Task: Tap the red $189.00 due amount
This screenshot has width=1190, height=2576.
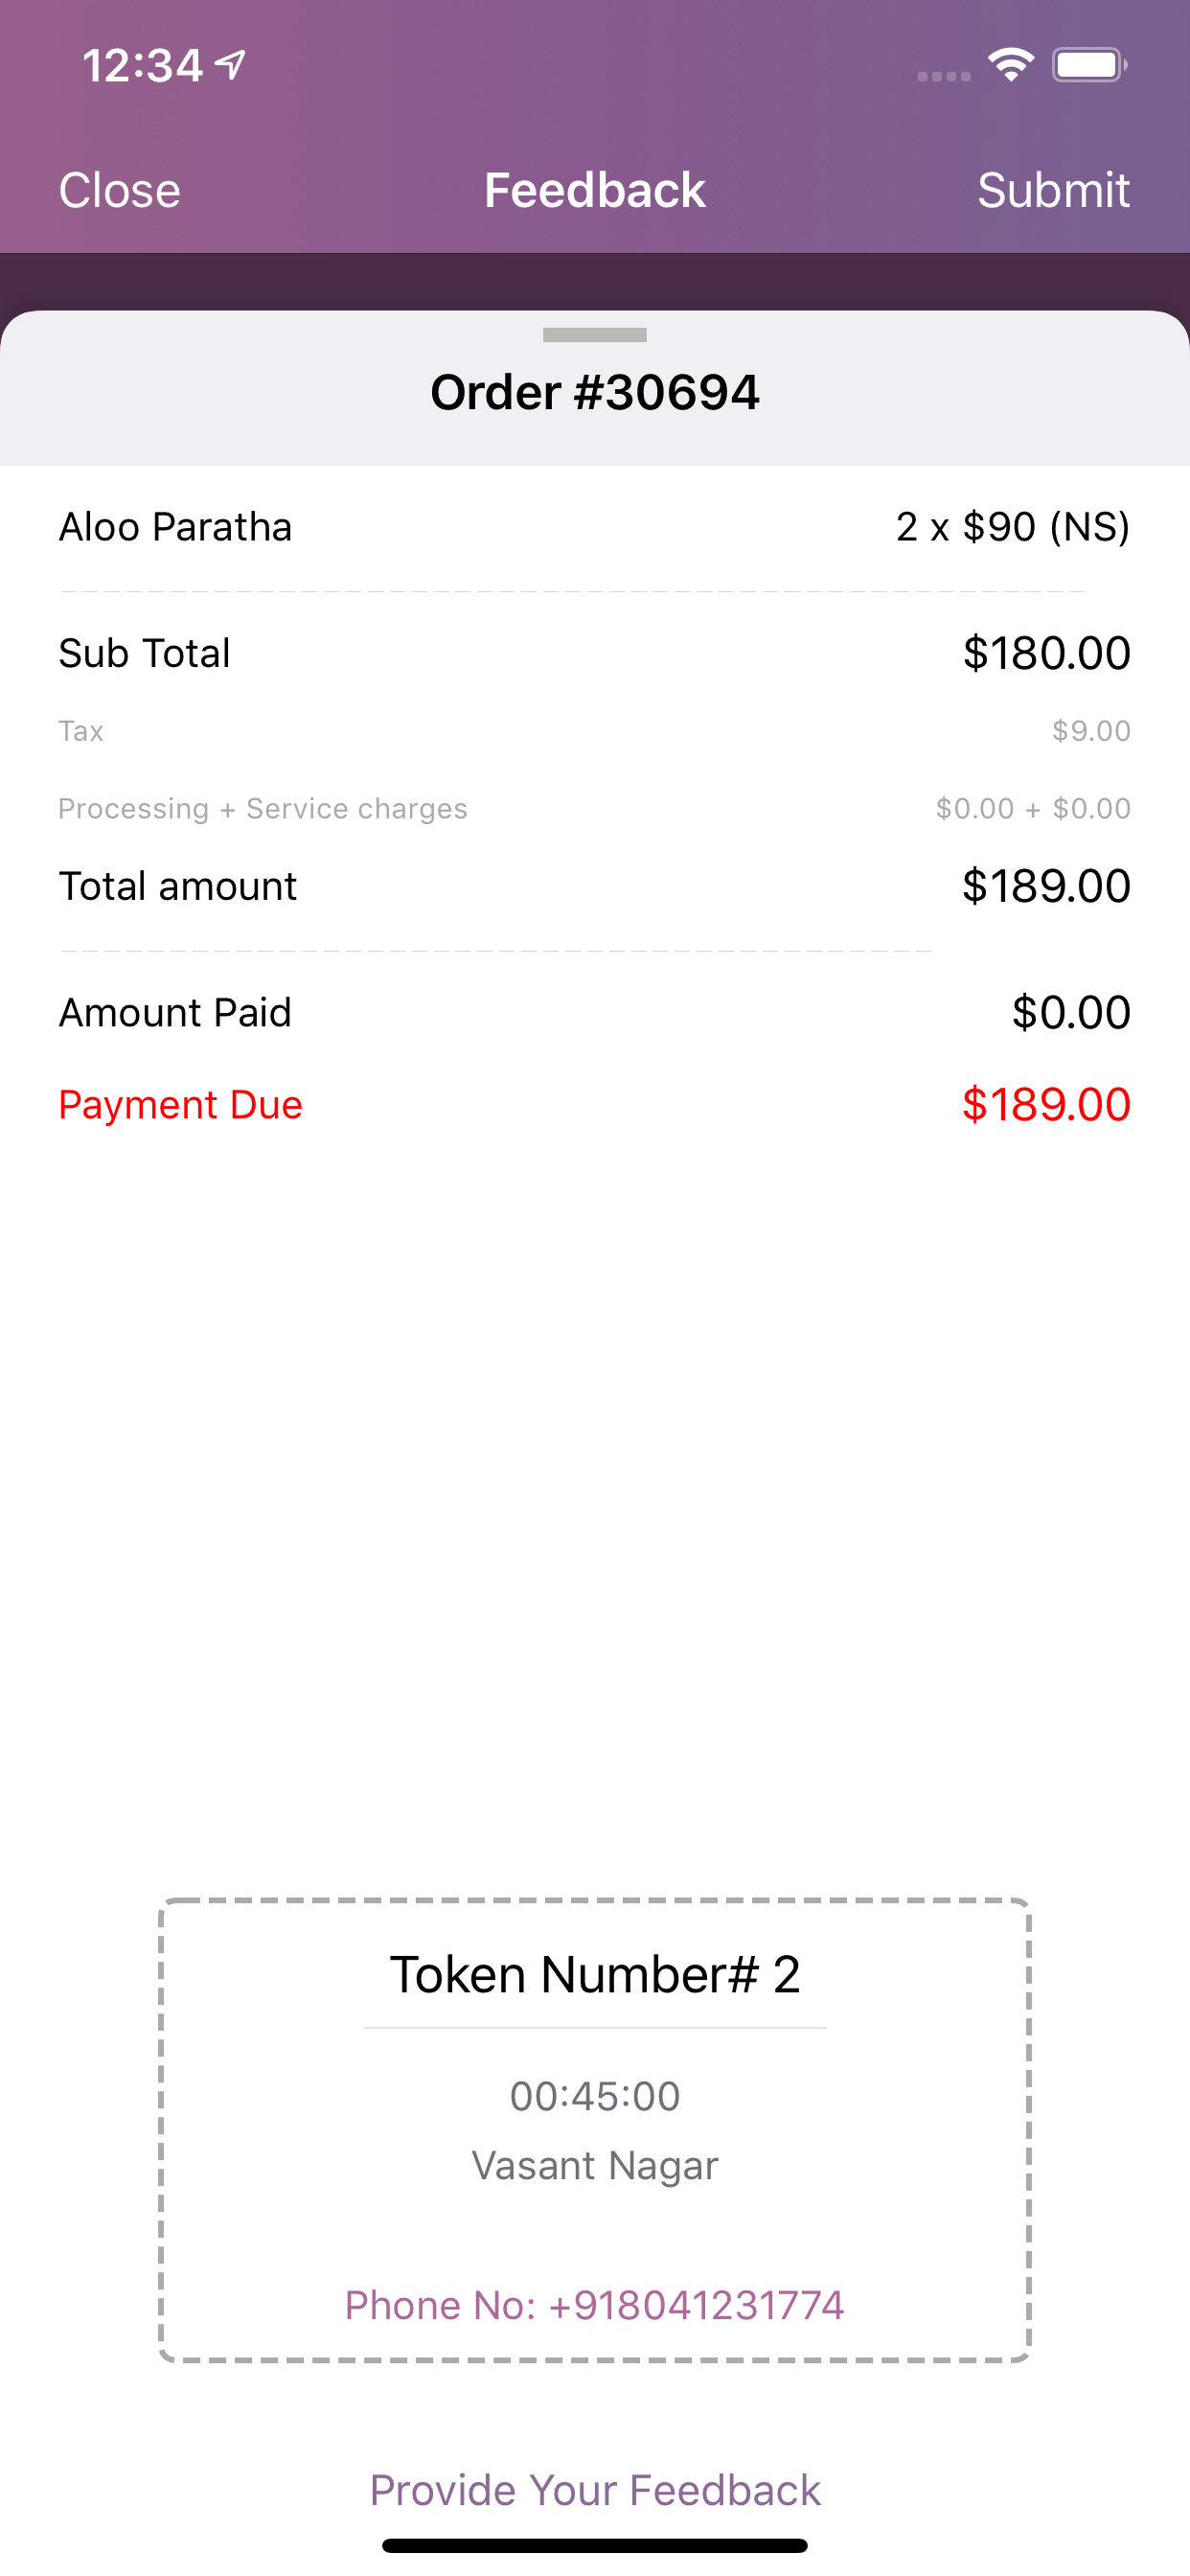Action: [1046, 1105]
